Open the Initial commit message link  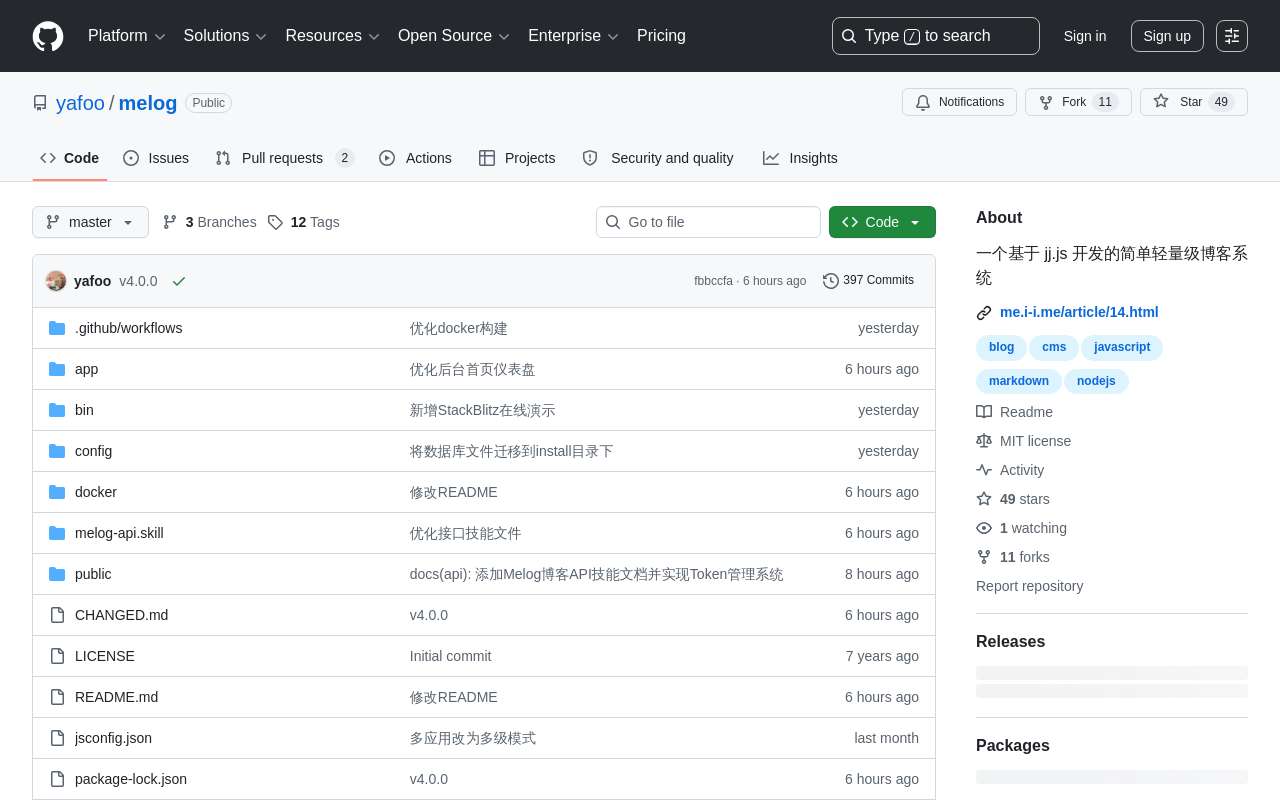click(x=450, y=656)
